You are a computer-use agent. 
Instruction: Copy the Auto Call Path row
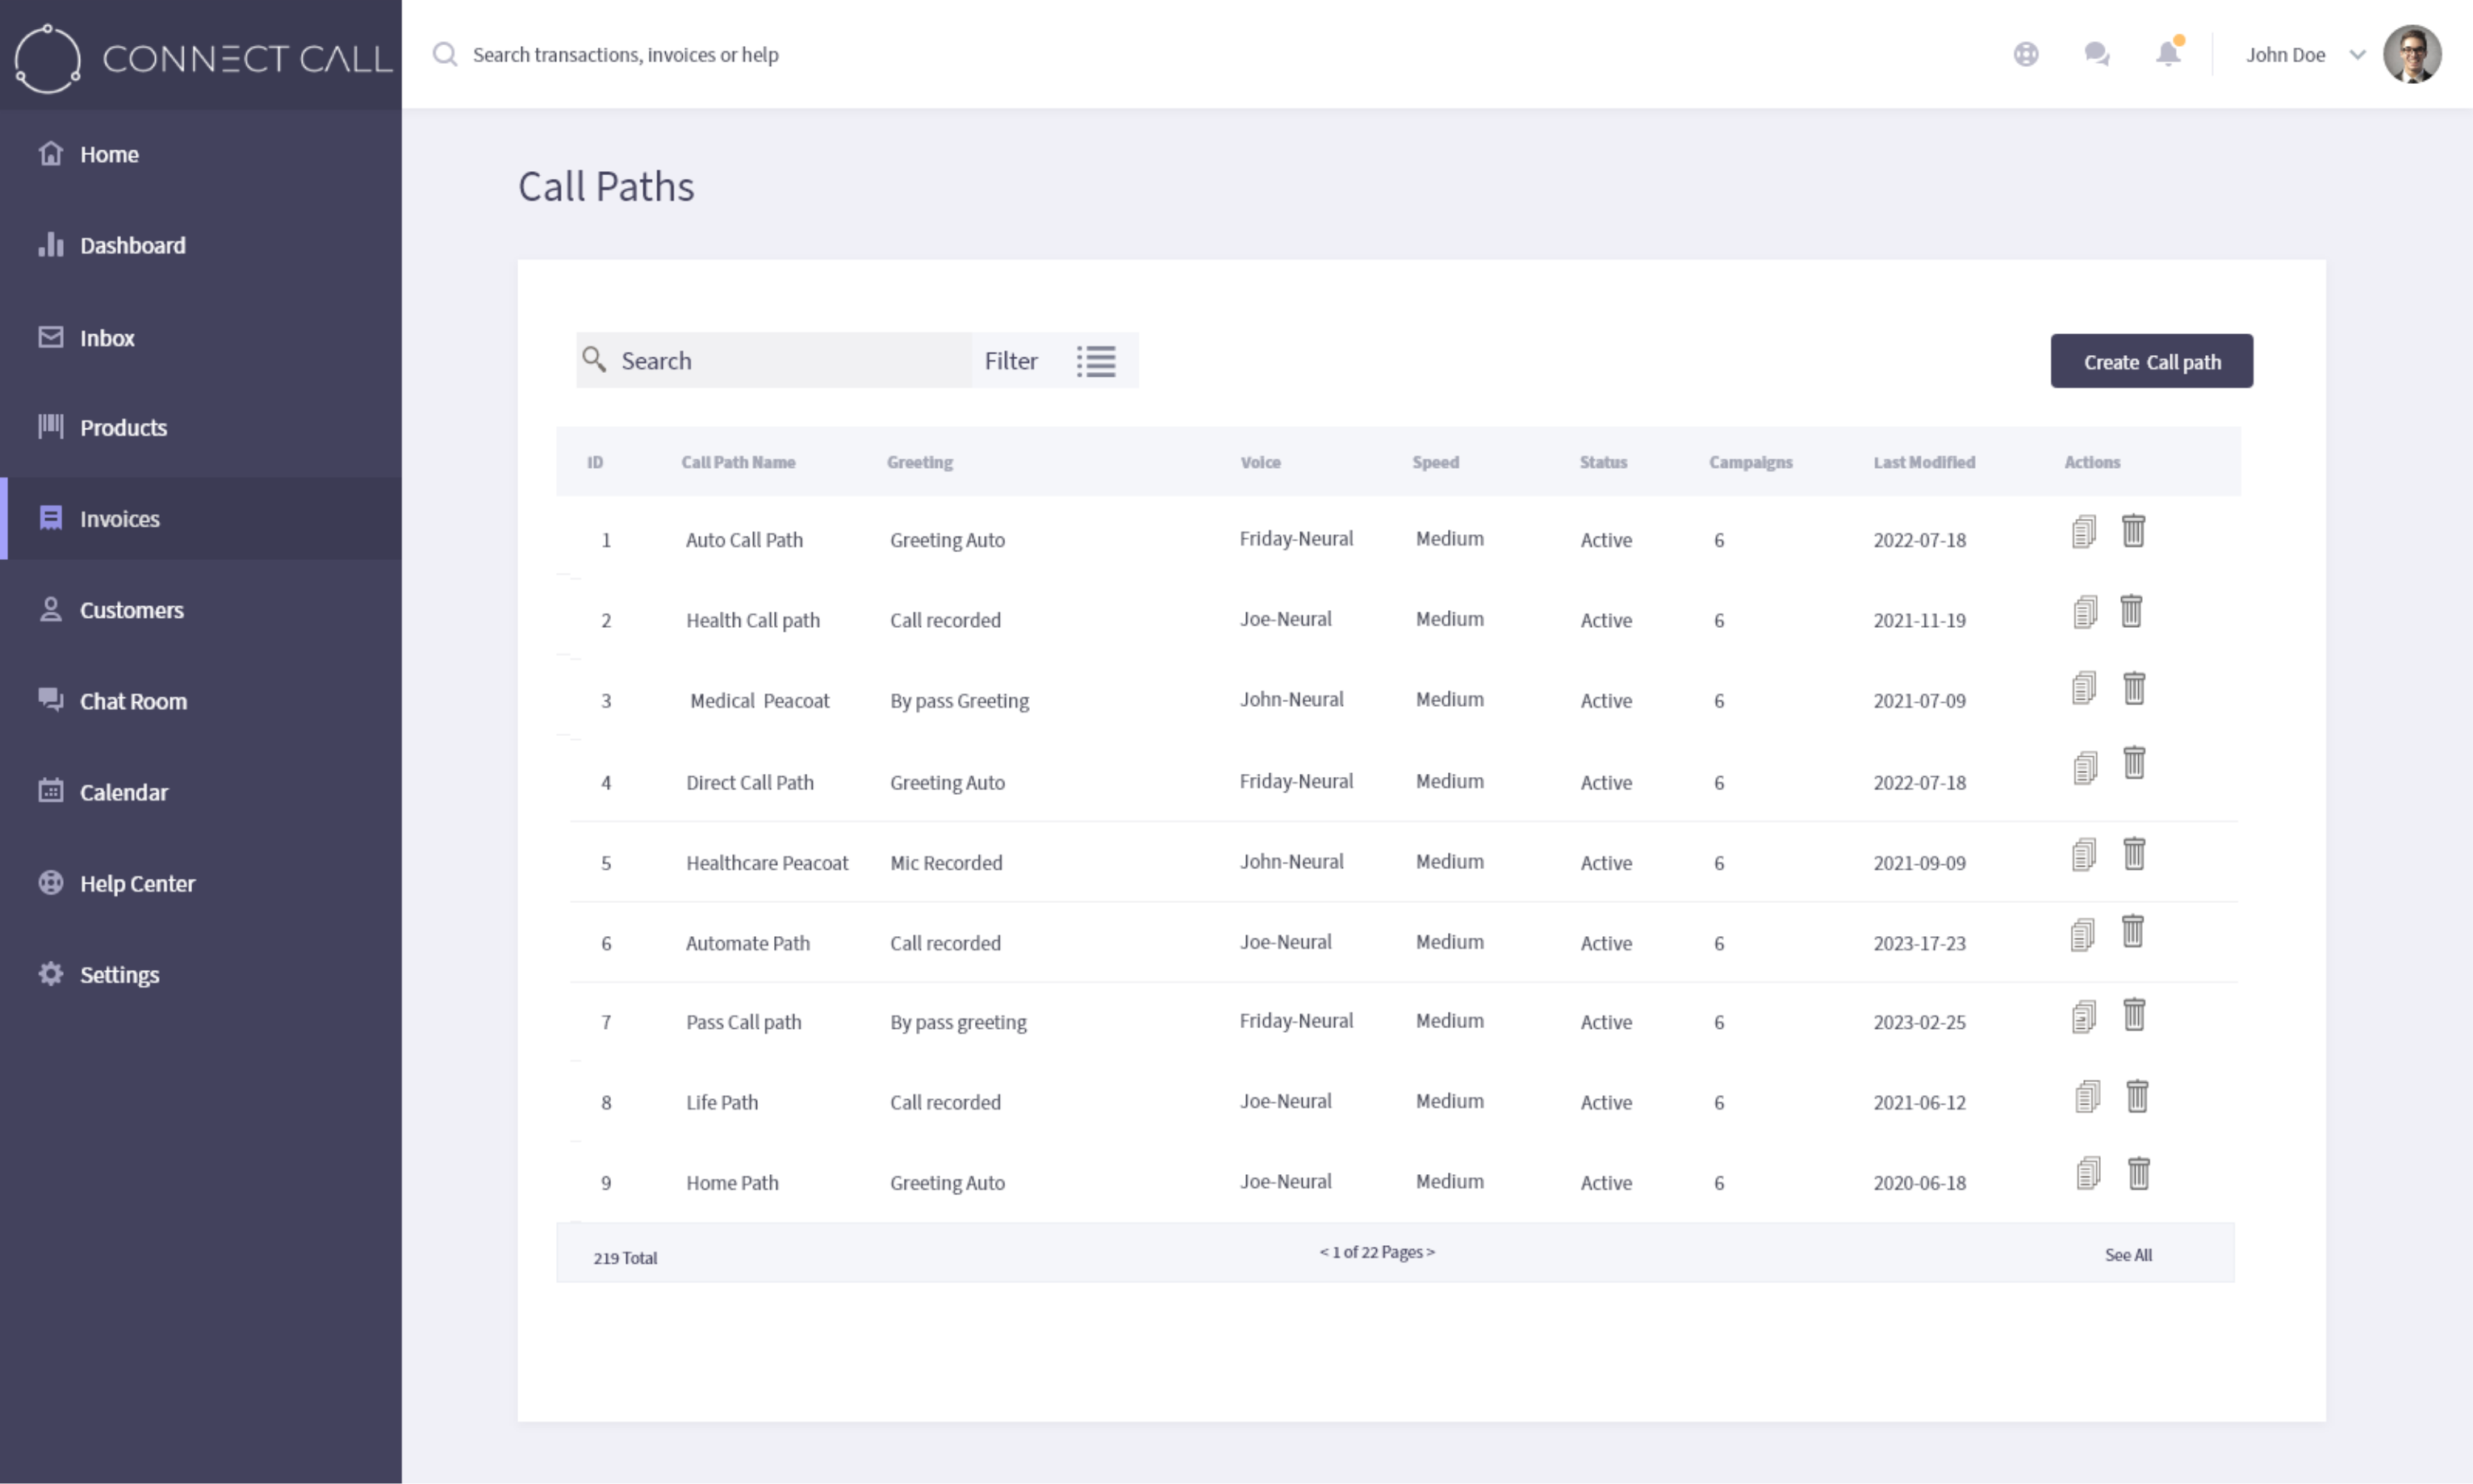[x=2084, y=532]
